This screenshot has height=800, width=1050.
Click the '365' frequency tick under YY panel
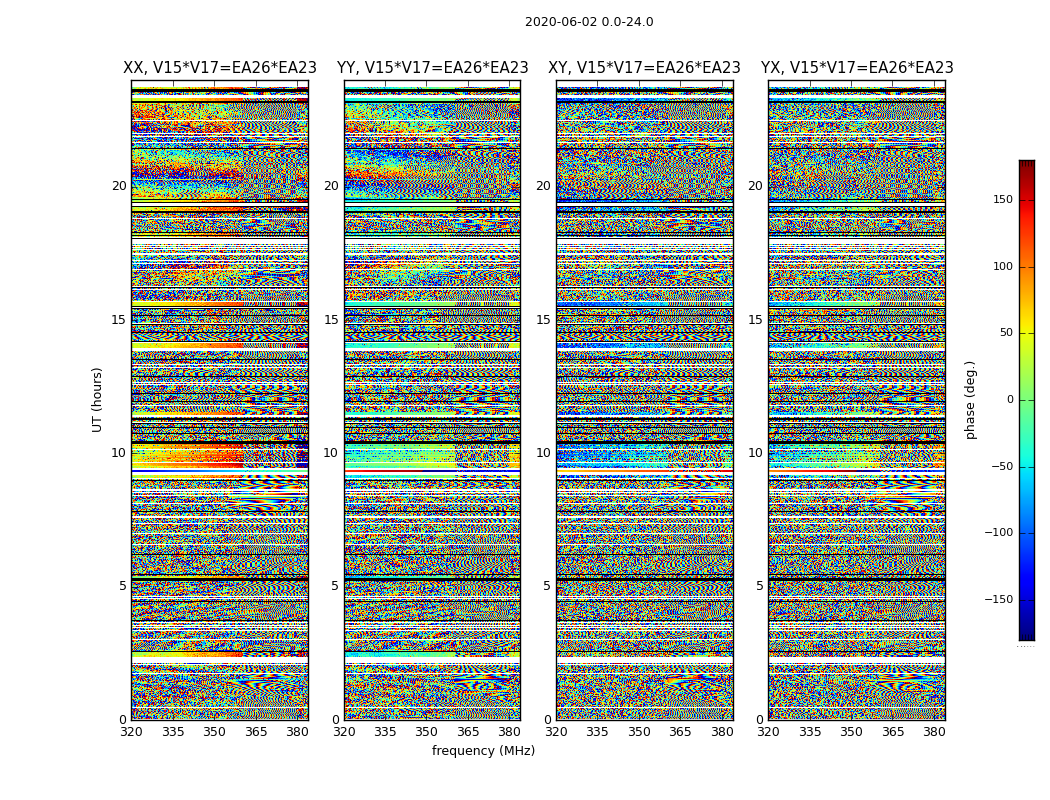(x=468, y=732)
